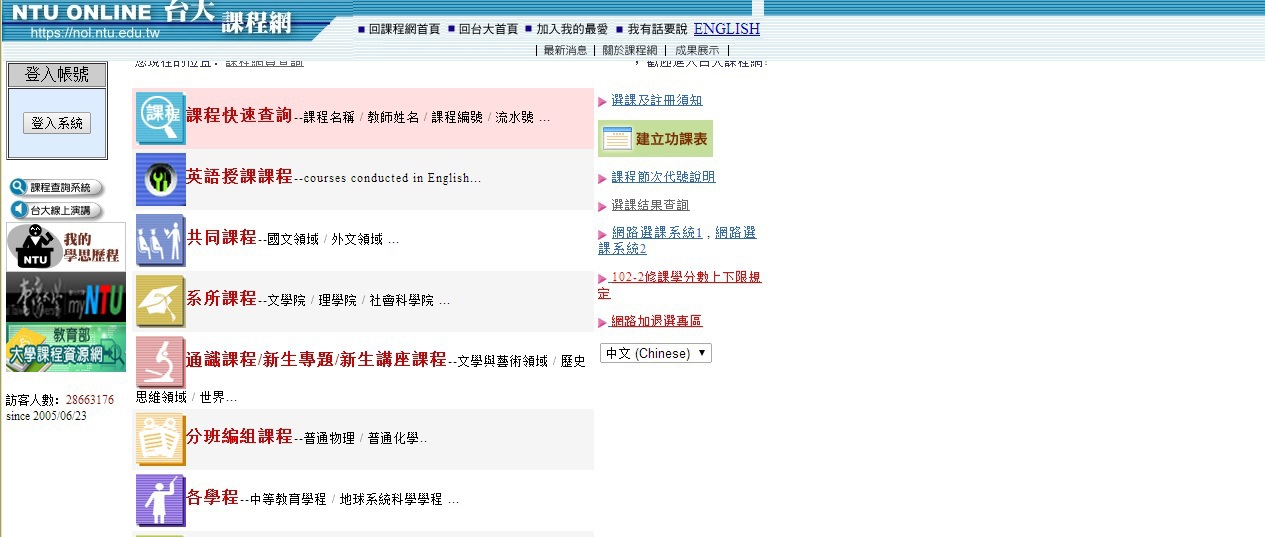
Task: Open the 課程快速查詢 magnifier icon
Action: tap(160, 119)
